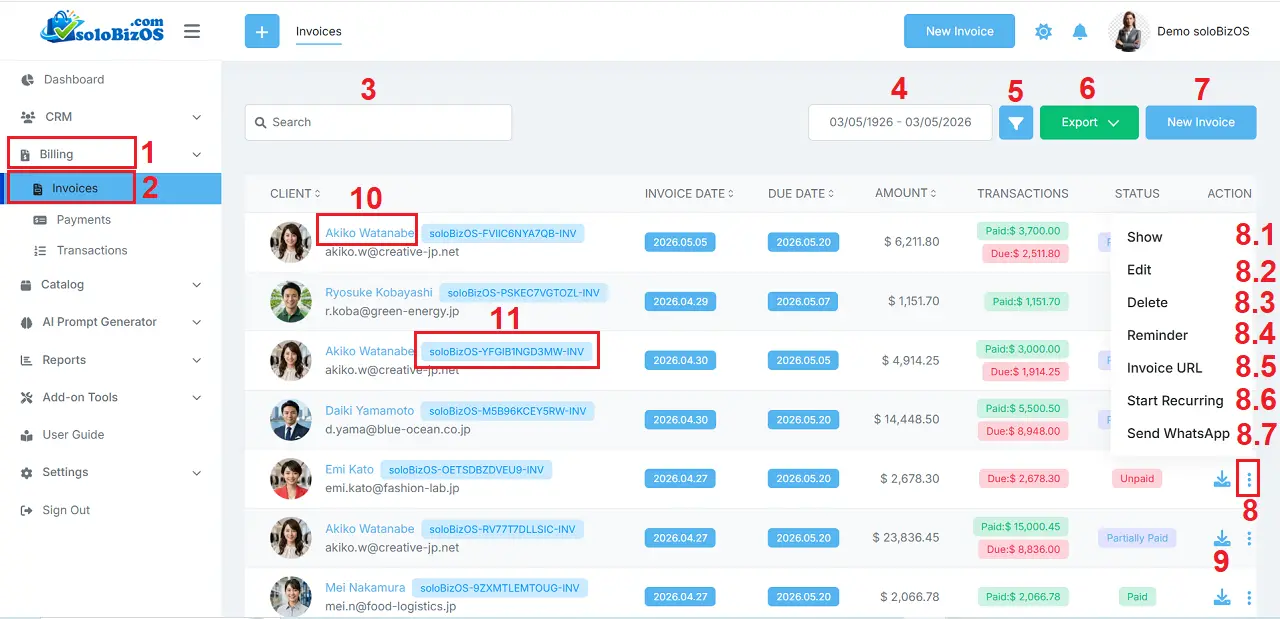Open client link Emi Kato
1280x619 pixels.
pyautogui.click(x=349, y=469)
